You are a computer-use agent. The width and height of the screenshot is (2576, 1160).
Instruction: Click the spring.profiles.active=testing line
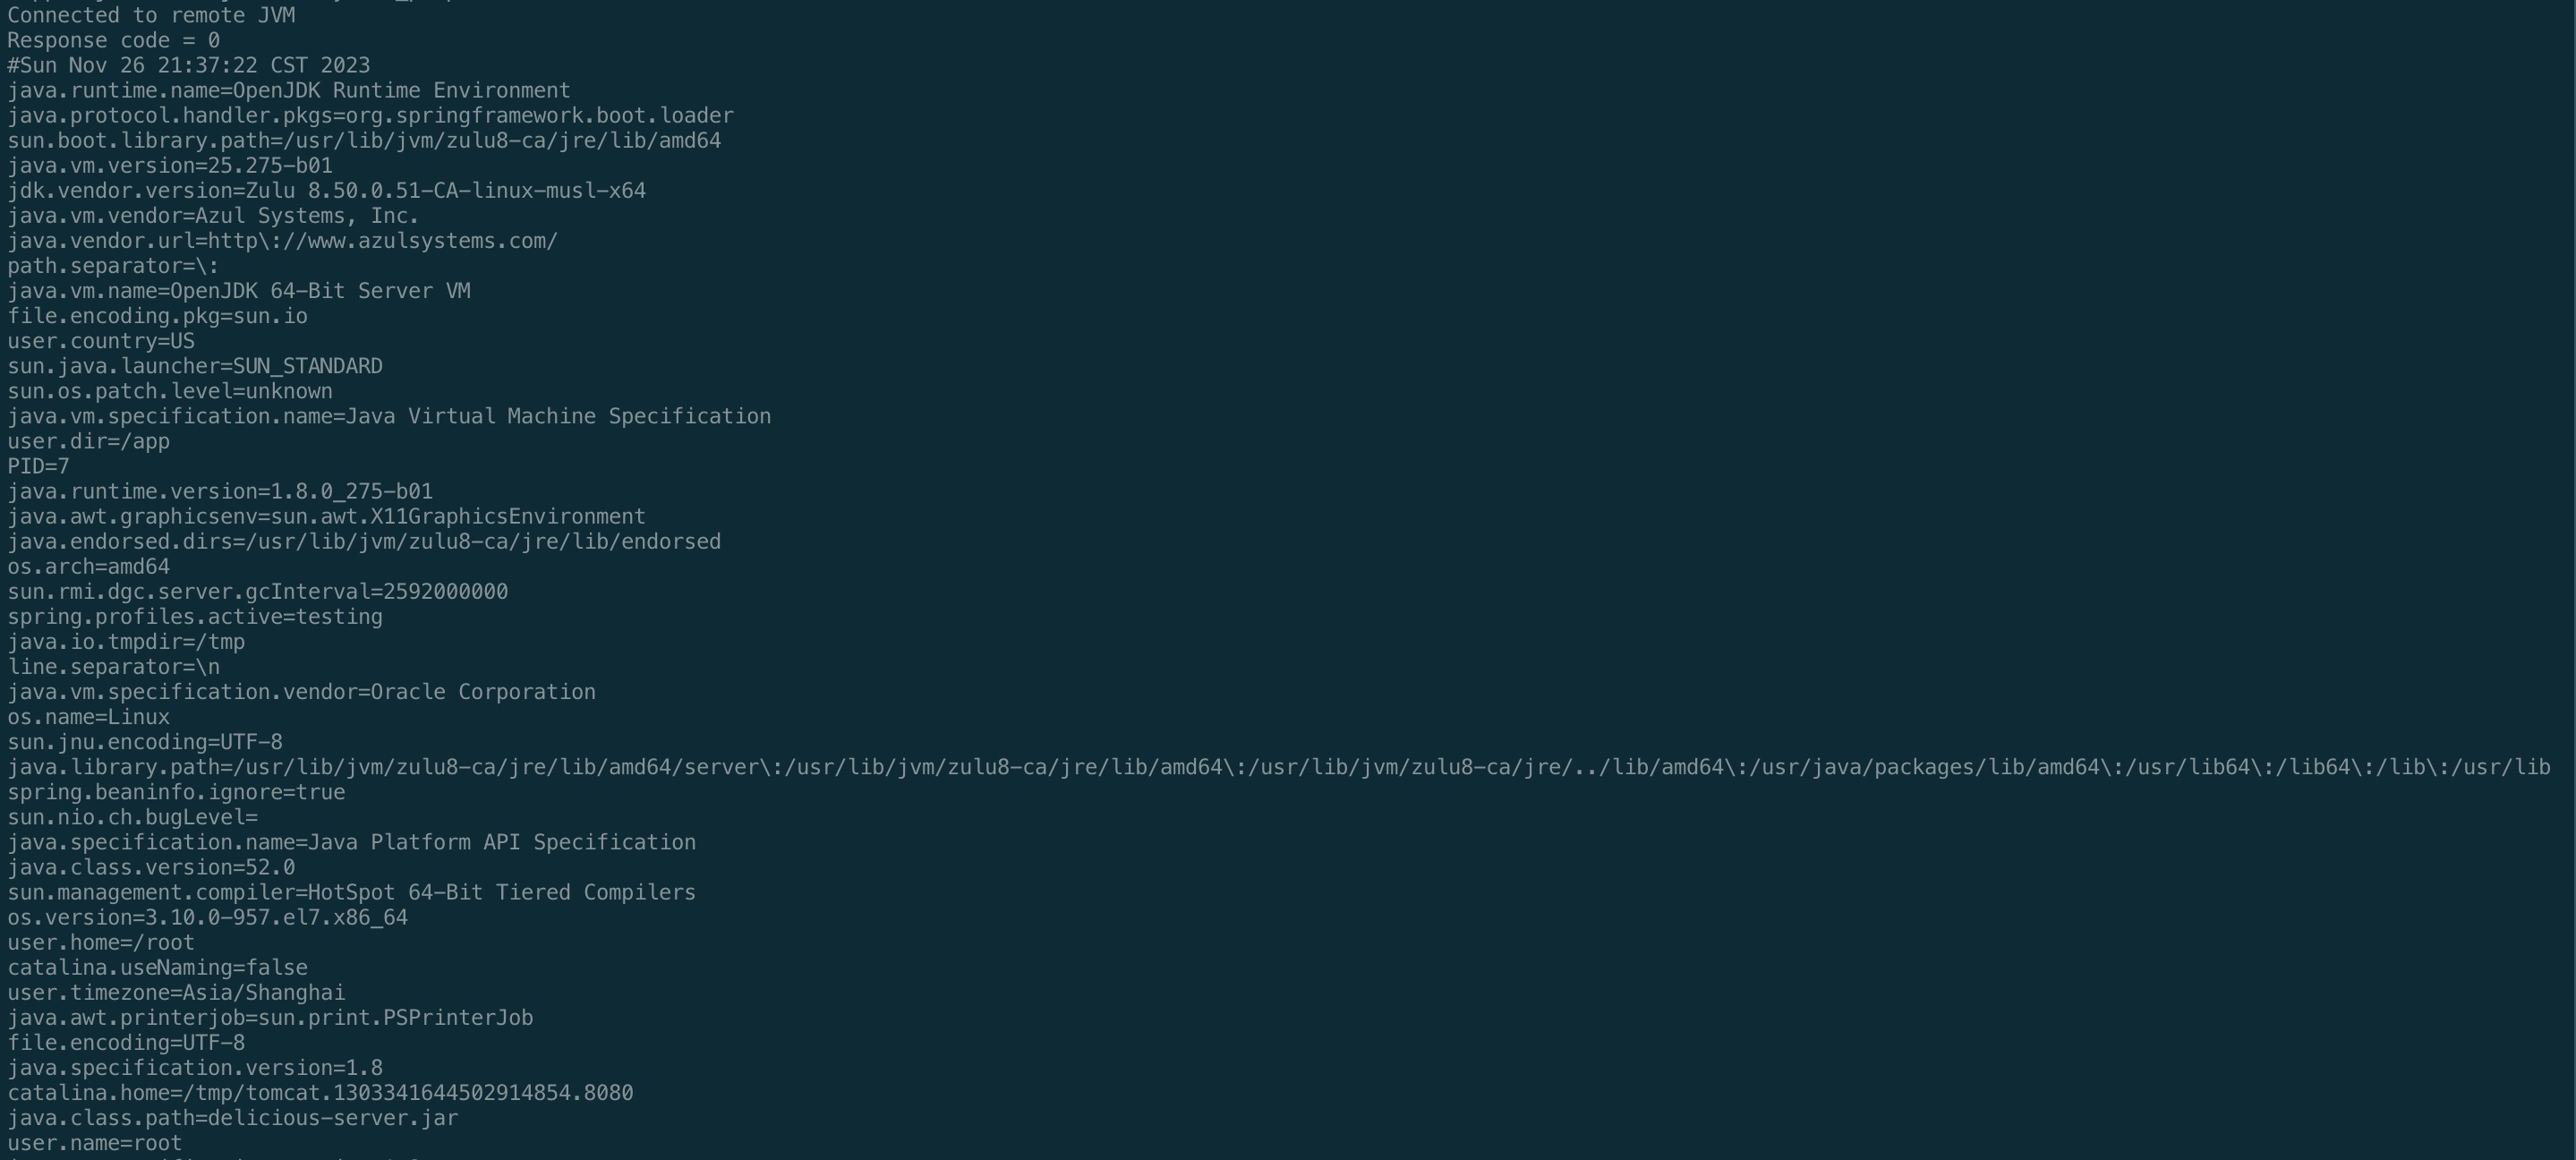point(195,617)
